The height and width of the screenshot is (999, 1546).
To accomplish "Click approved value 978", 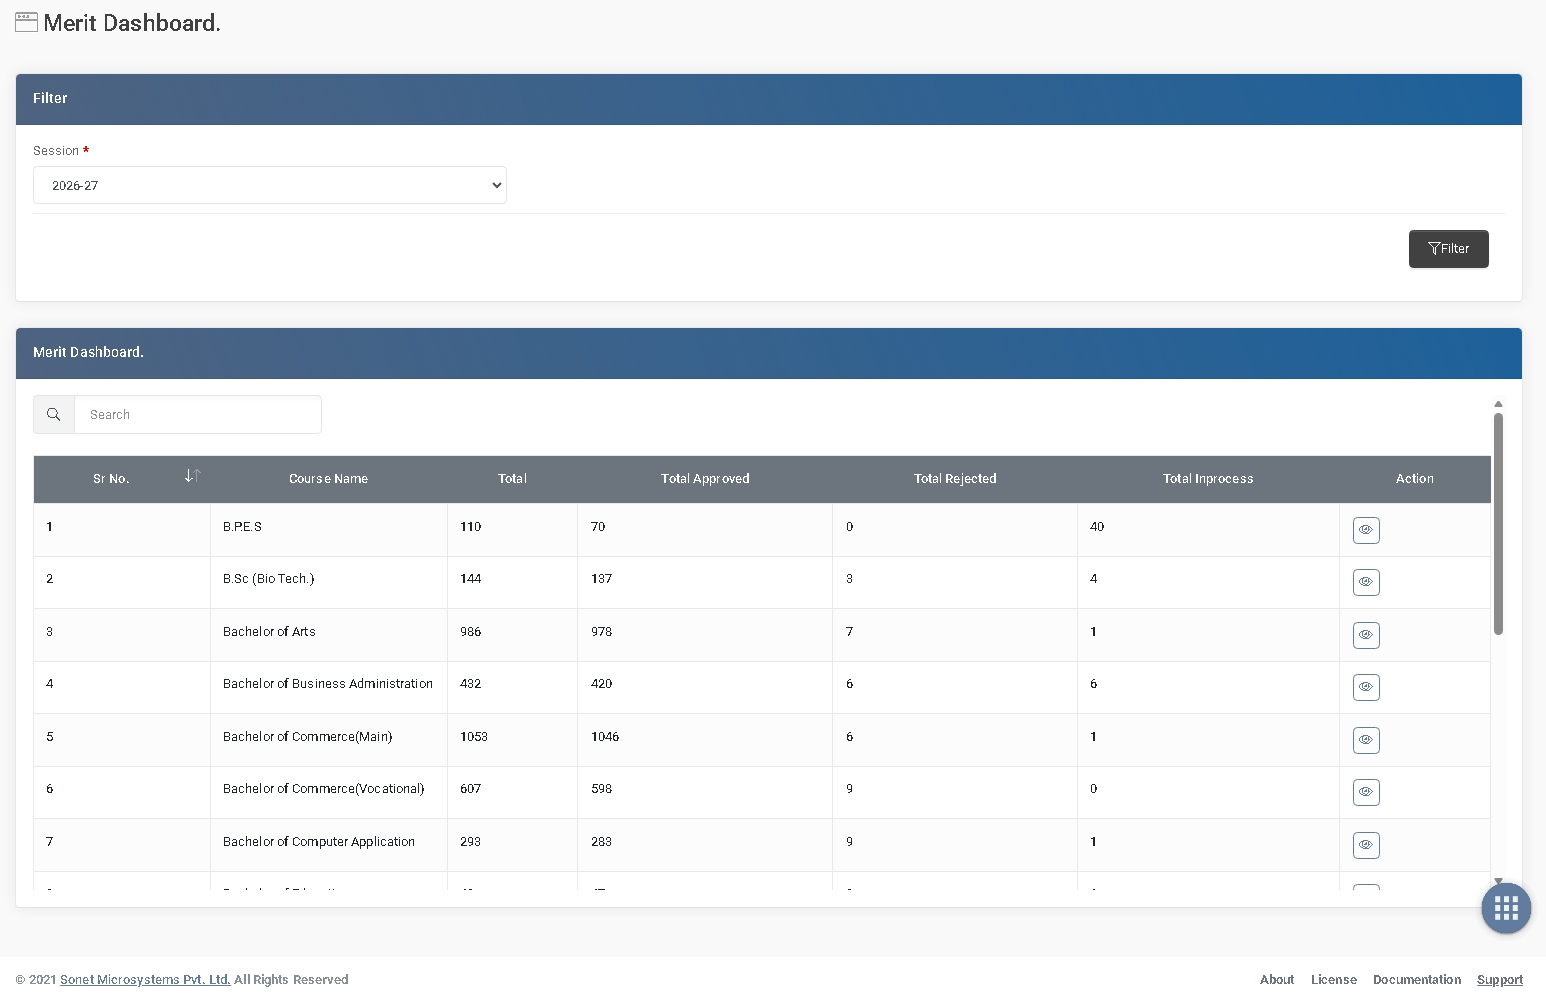I will tap(602, 632).
